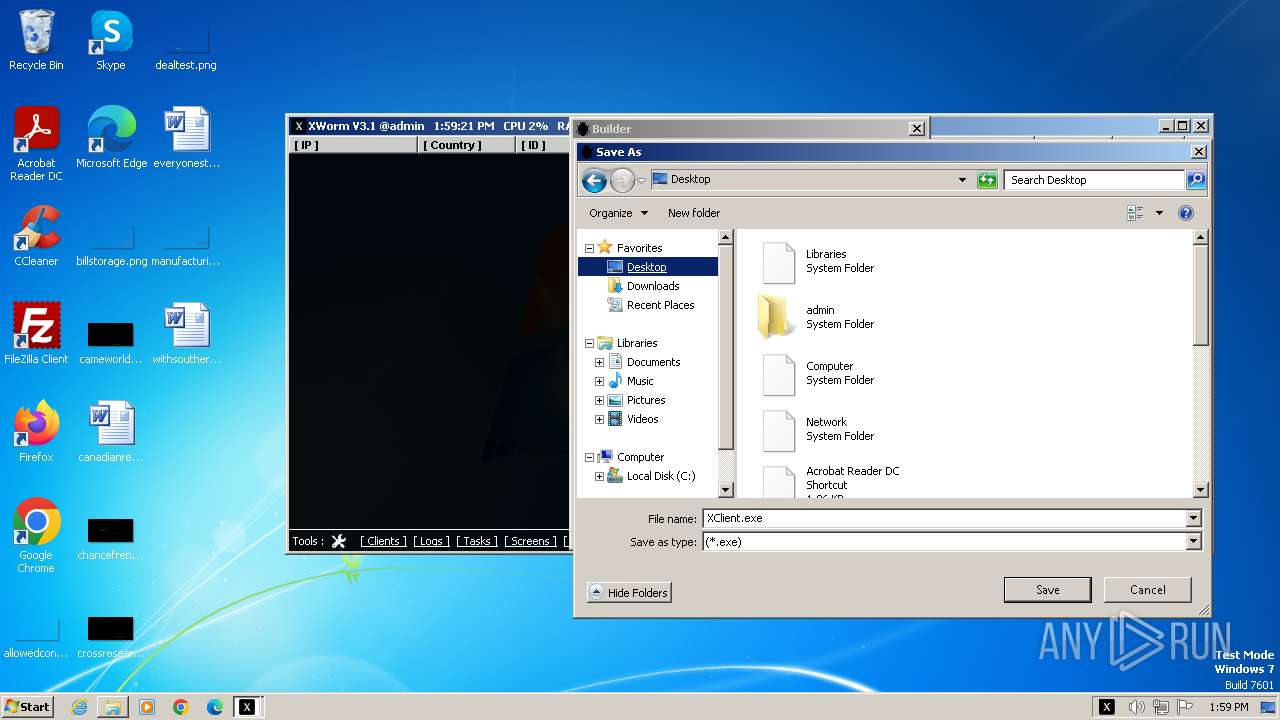Collapse the Computer tree node
Screen dimensions: 1280x720
589,457
